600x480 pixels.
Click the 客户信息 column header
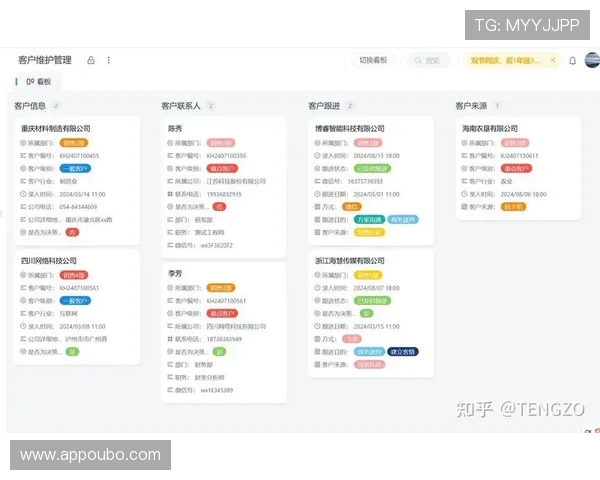(x=30, y=106)
